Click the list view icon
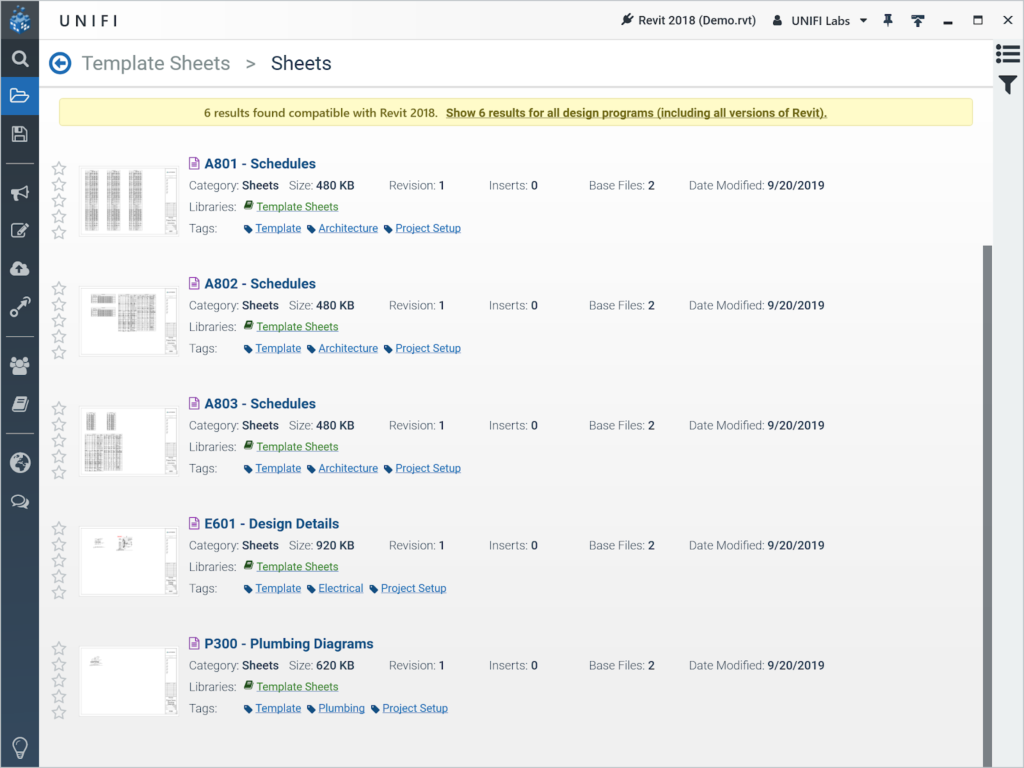 point(1008,54)
